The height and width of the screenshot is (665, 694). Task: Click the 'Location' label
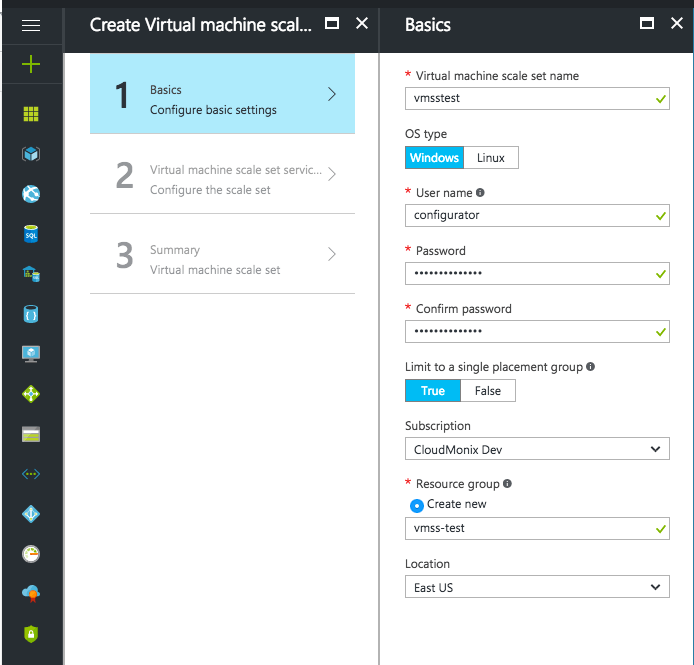(x=427, y=564)
